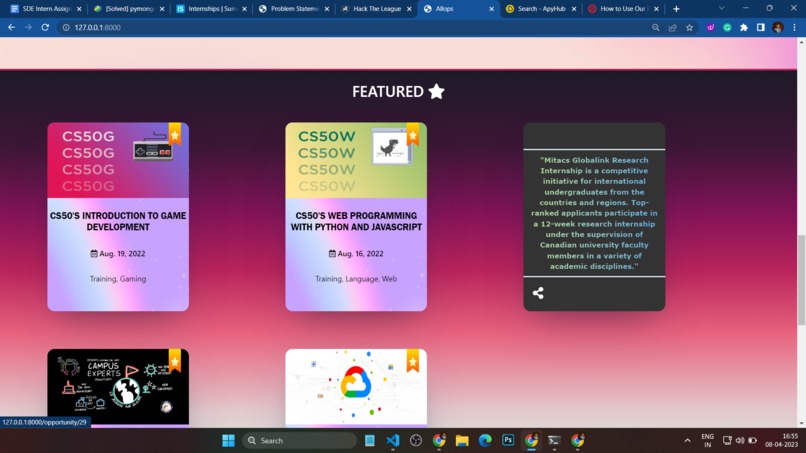Click the Training, Language, Web tags

coord(356,279)
